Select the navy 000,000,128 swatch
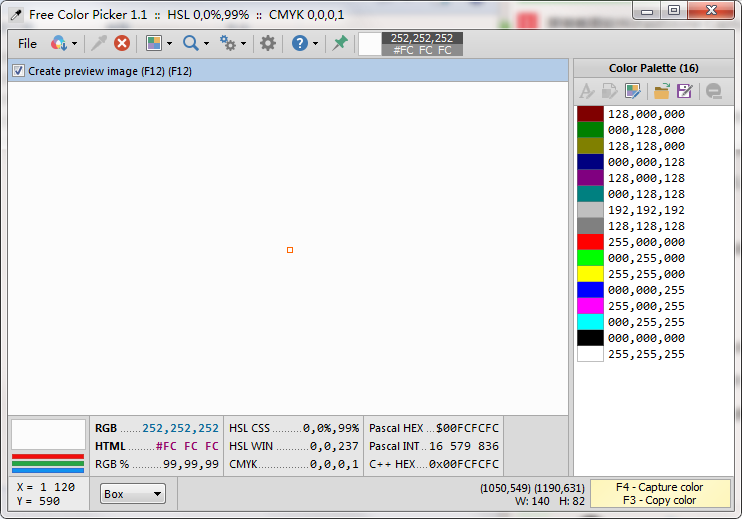 590,162
